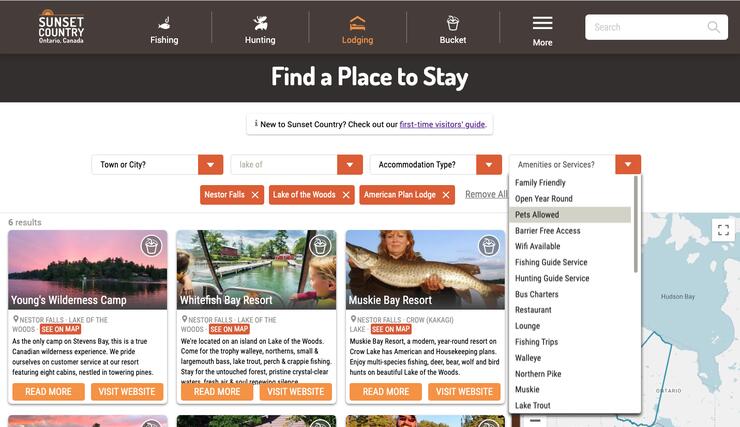The image size is (740, 427).
Task: Expand the Town or City dropdown
Action: 210,165
